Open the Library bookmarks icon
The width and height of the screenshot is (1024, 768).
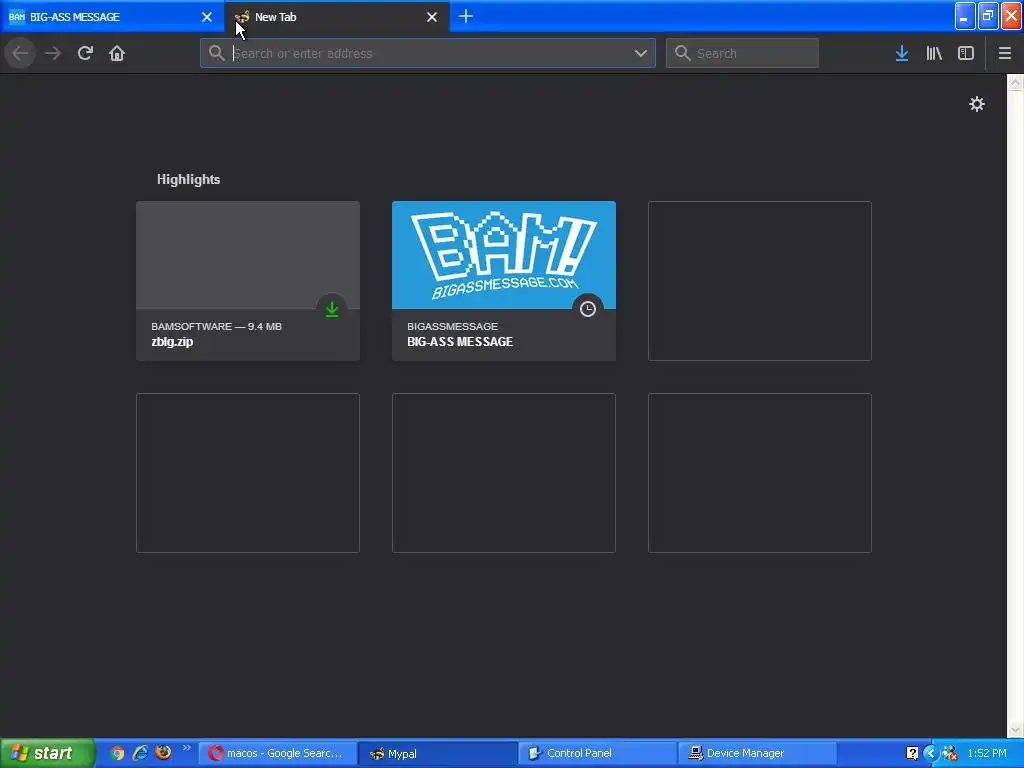(x=934, y=53)
